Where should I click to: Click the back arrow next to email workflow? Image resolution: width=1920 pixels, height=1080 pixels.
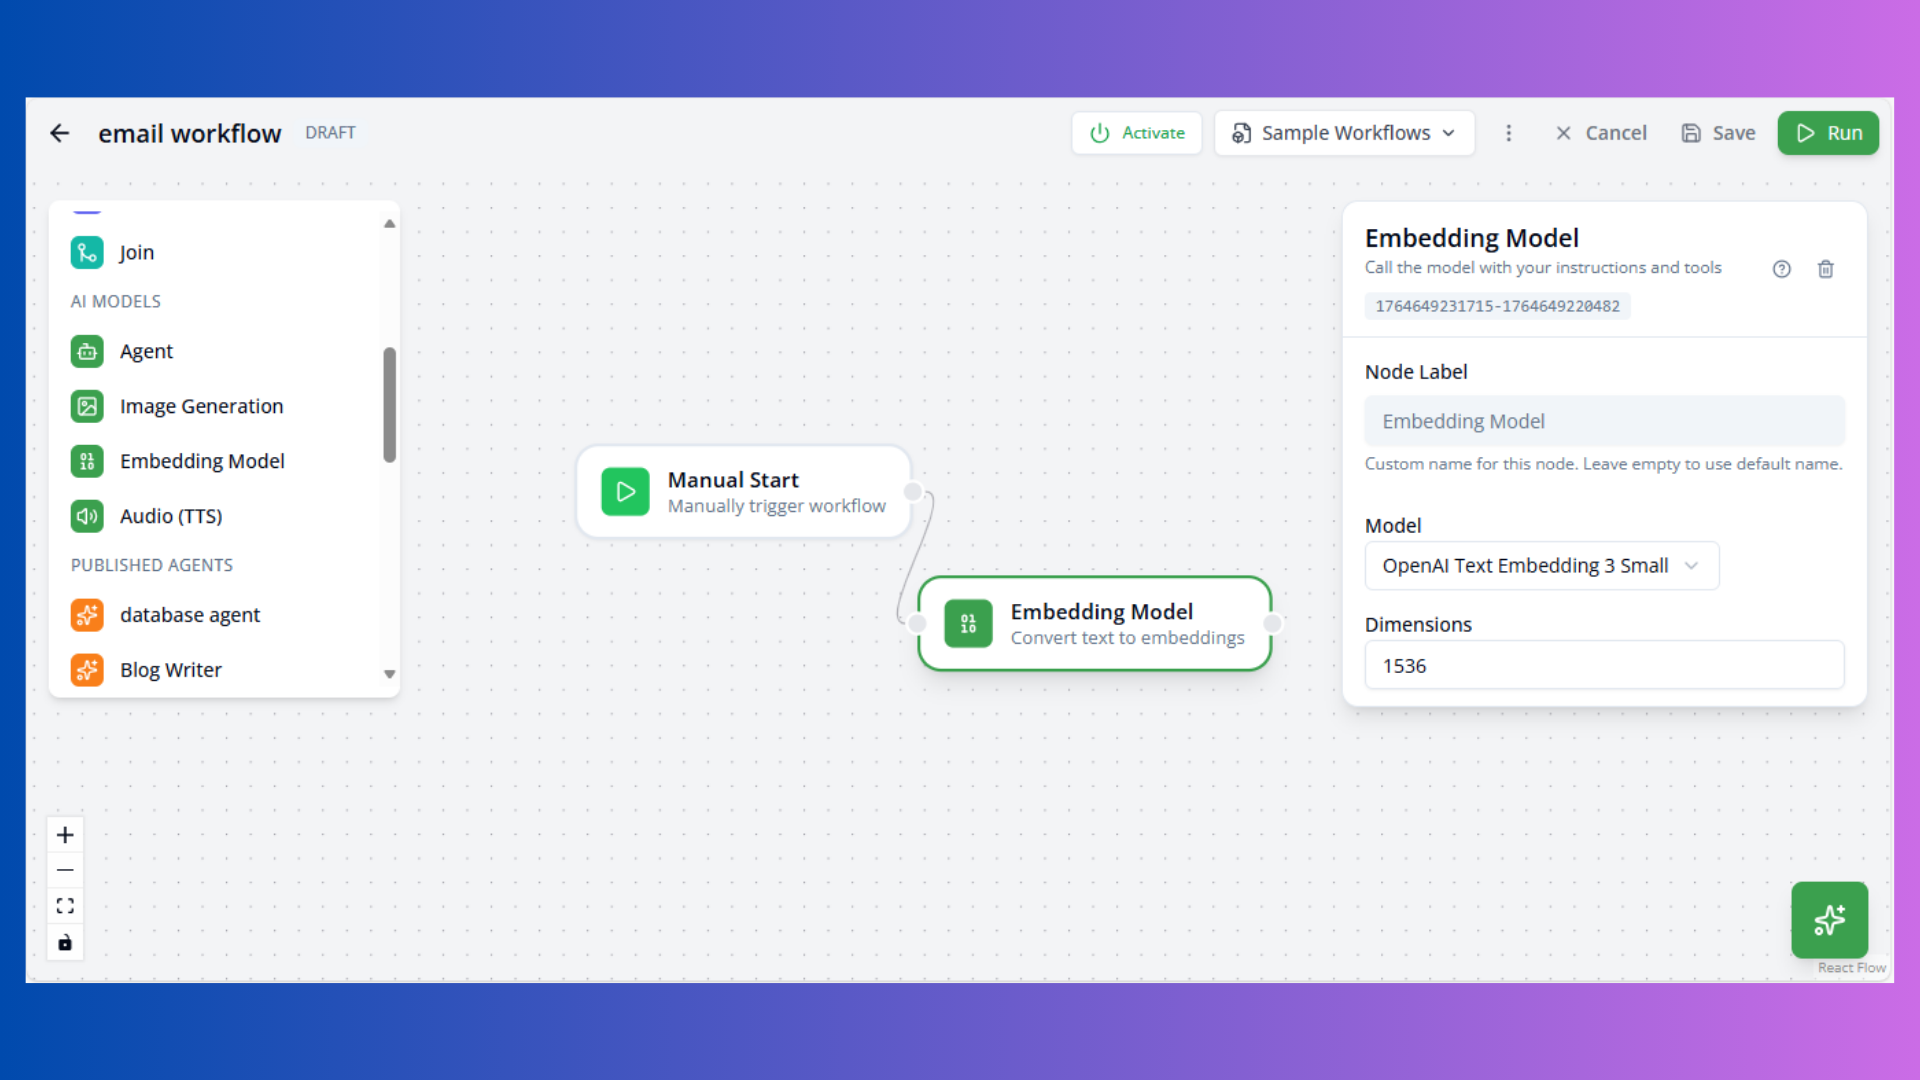pyautogui.click(x=60, y=132)
